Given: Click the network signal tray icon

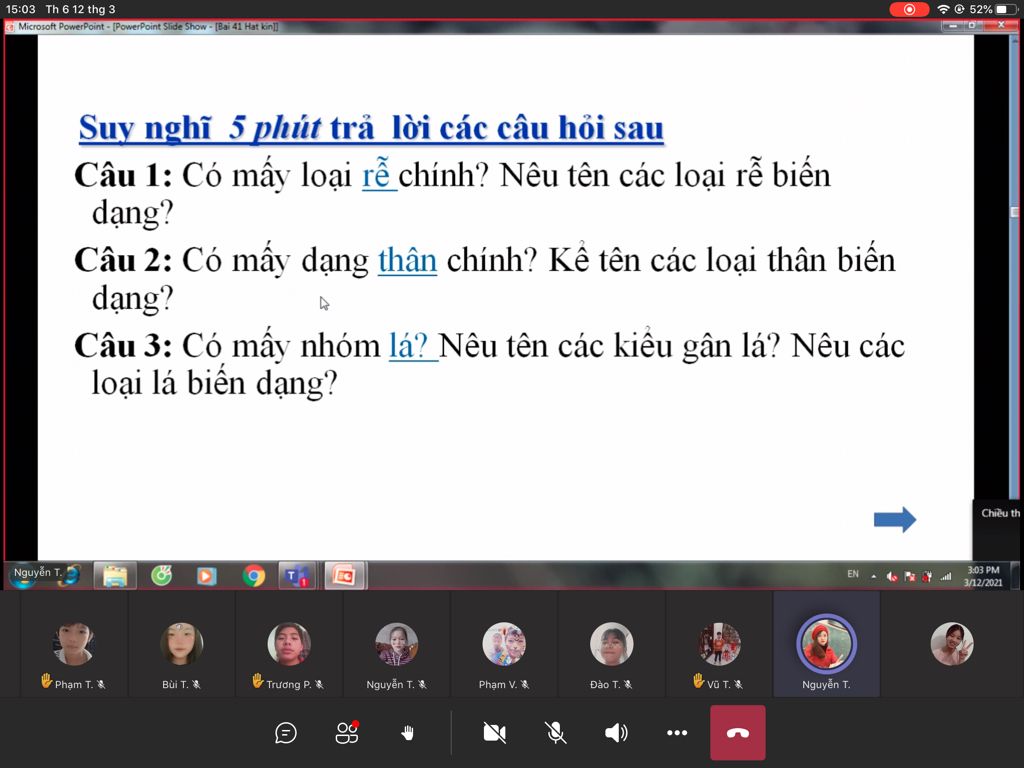Looking at the screenshot, I should [x=946, y=576].
